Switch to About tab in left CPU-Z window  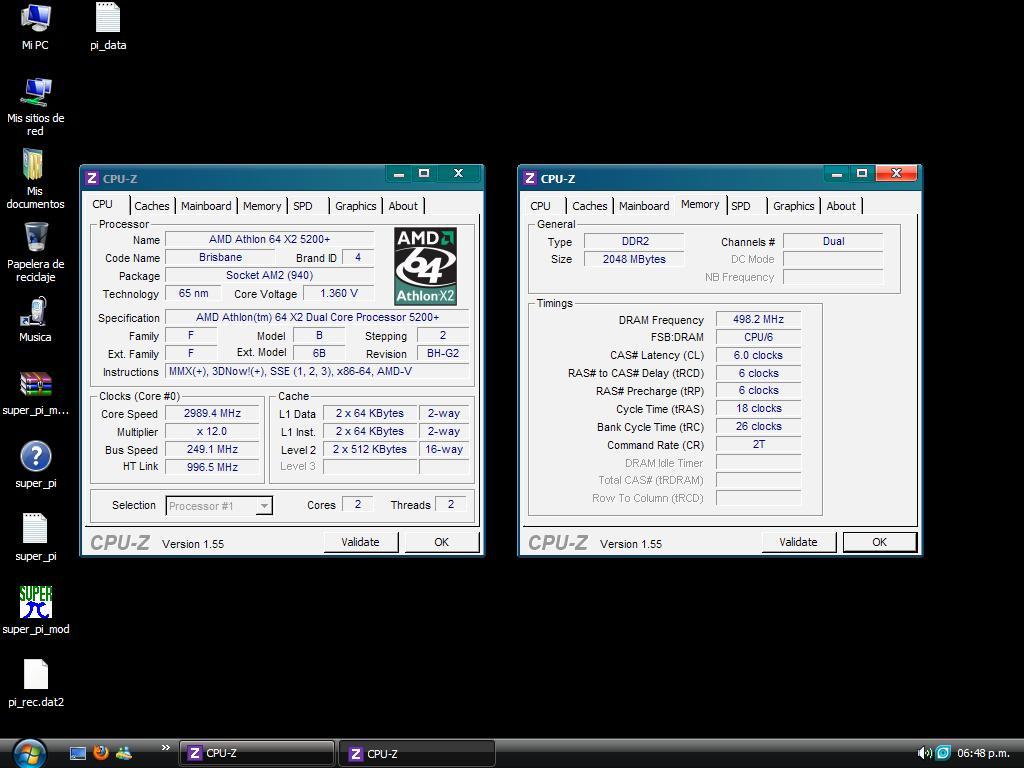[403, 206]
